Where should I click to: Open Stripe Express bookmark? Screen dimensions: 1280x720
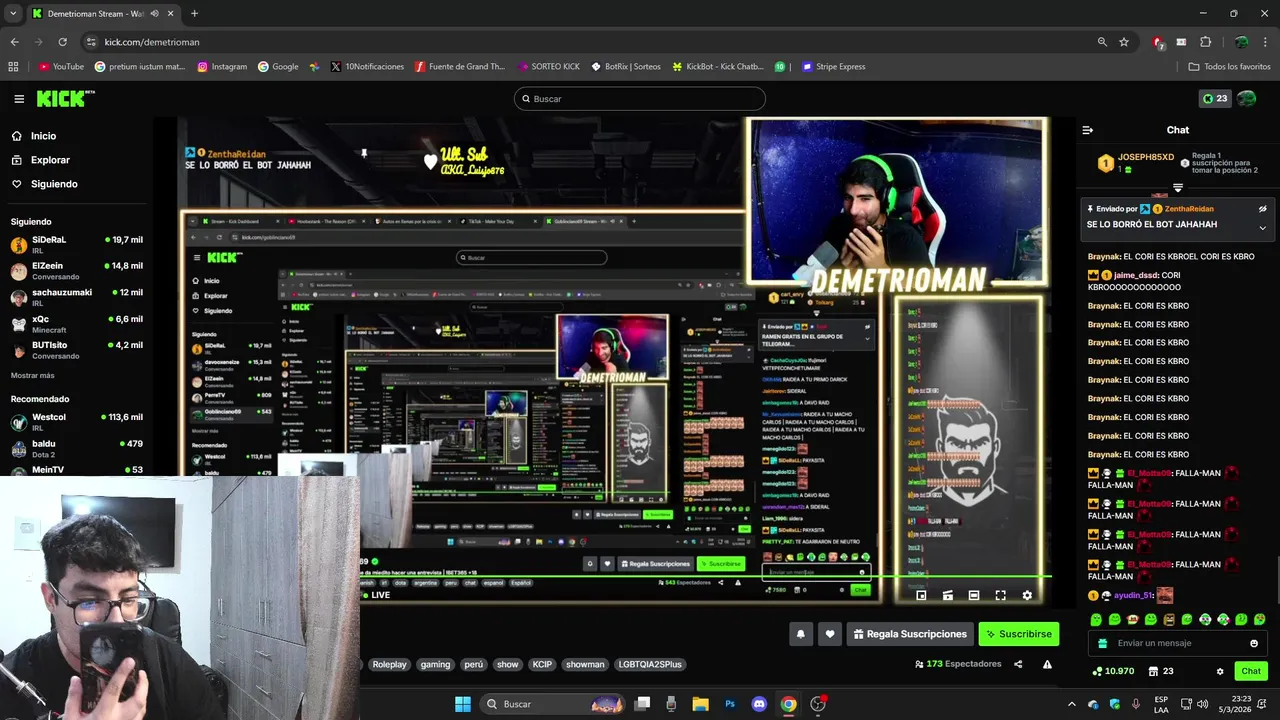[834, 67]
